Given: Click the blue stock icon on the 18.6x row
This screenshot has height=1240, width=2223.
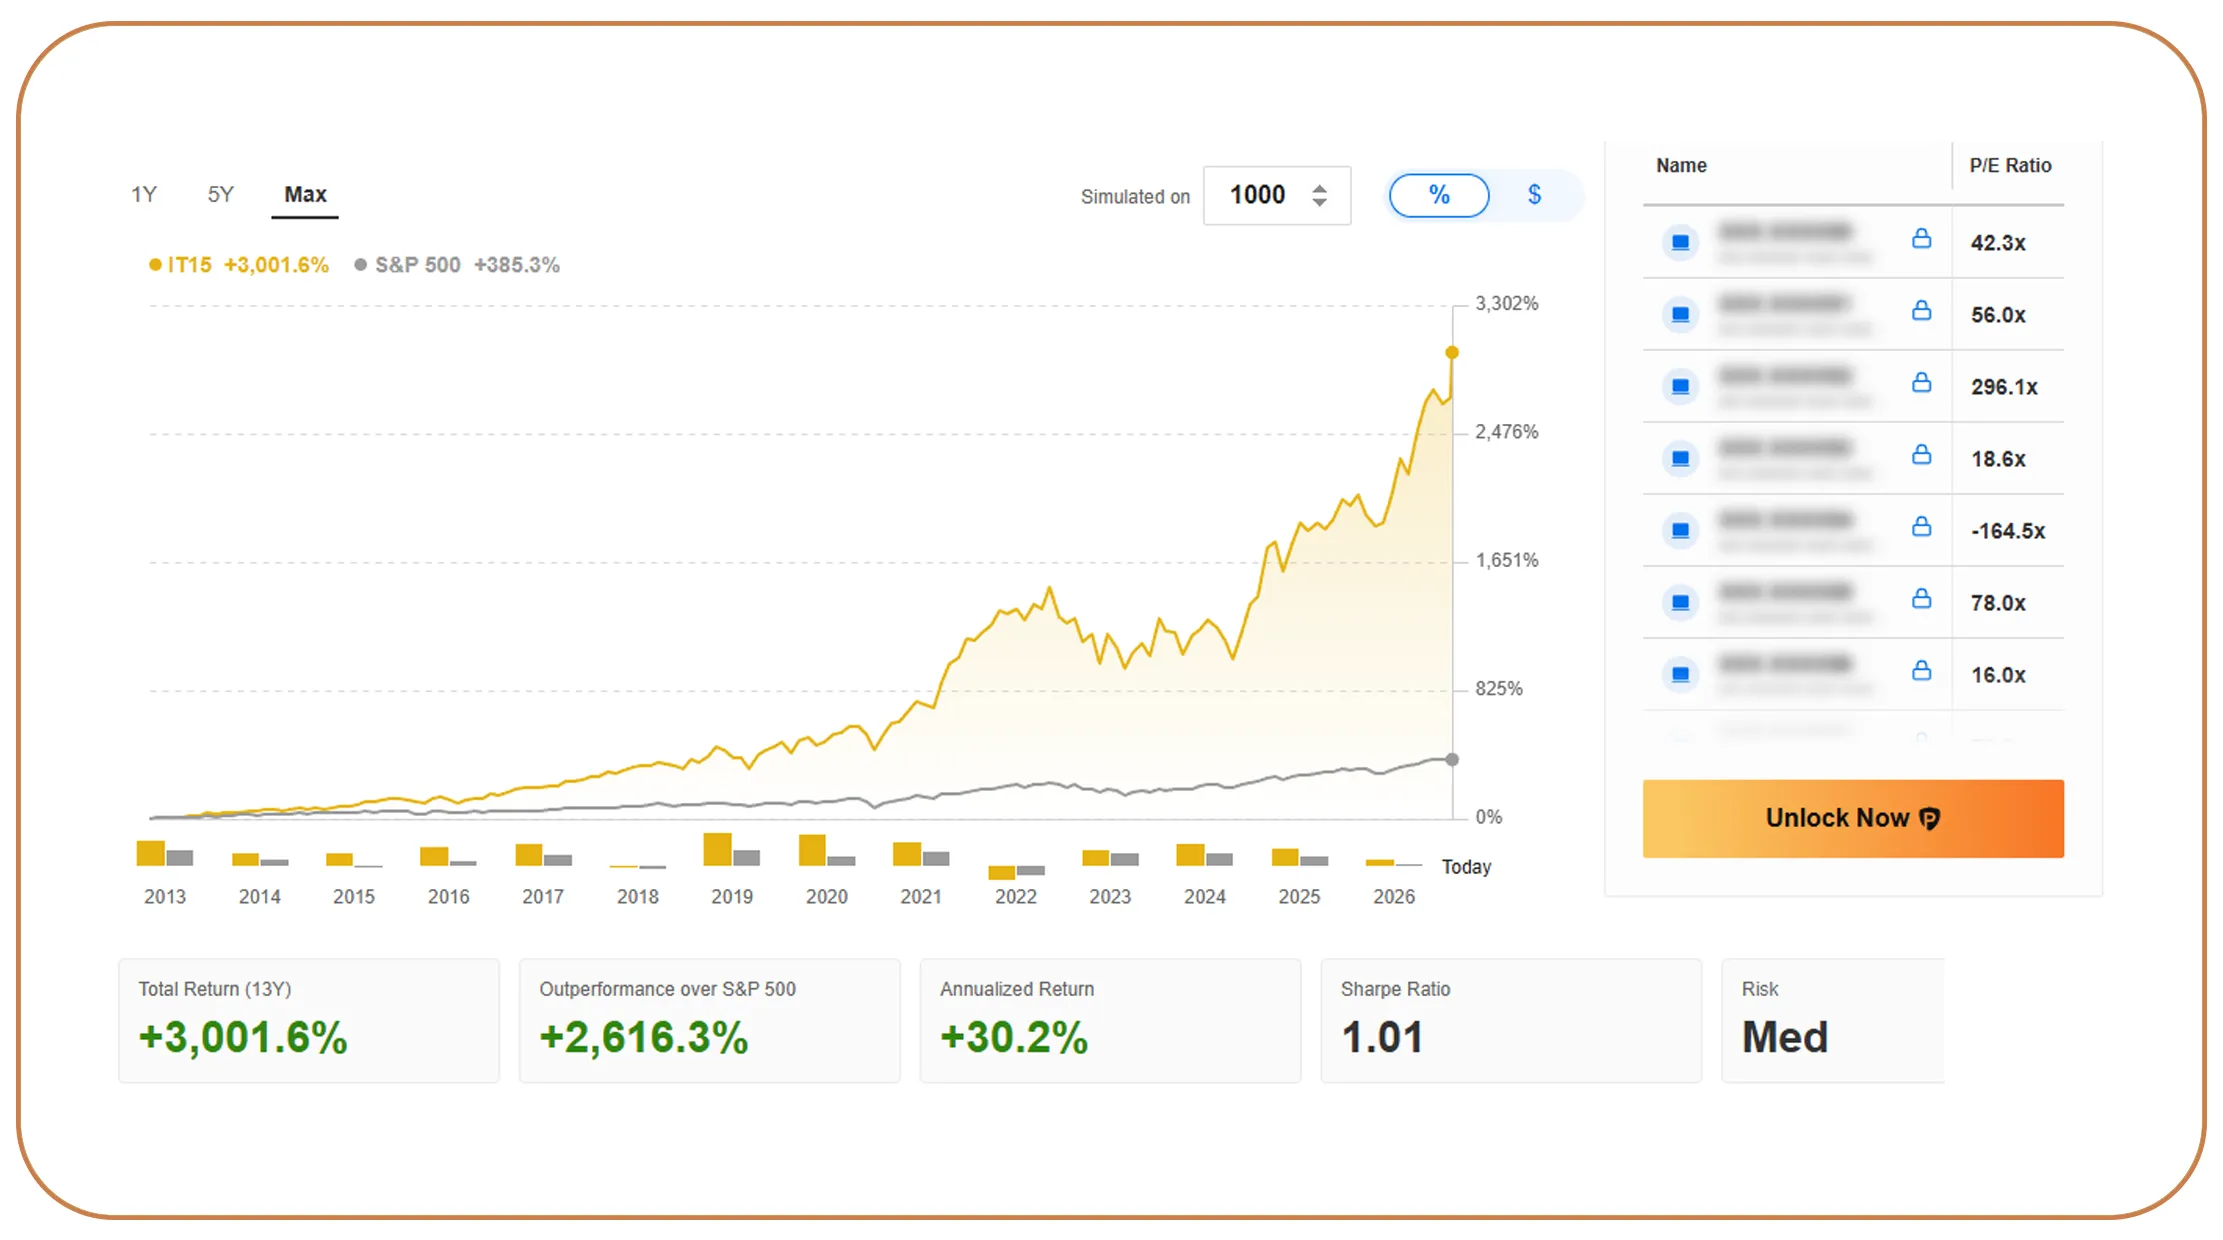Looking at the screenshot, I should point(1680,458).
